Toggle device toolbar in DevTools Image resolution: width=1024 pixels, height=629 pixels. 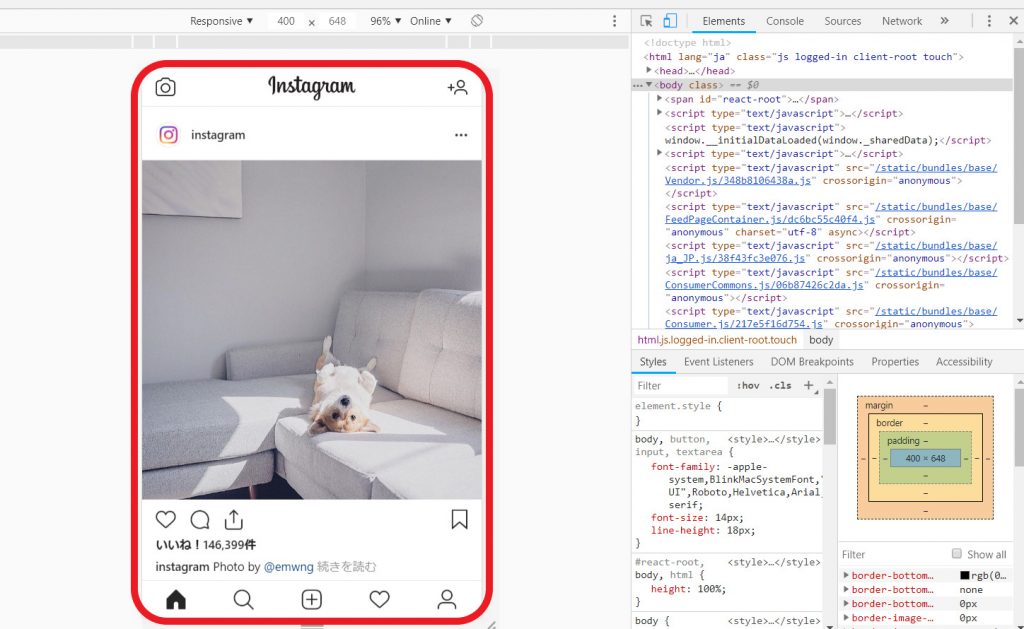tap(670, 21)
